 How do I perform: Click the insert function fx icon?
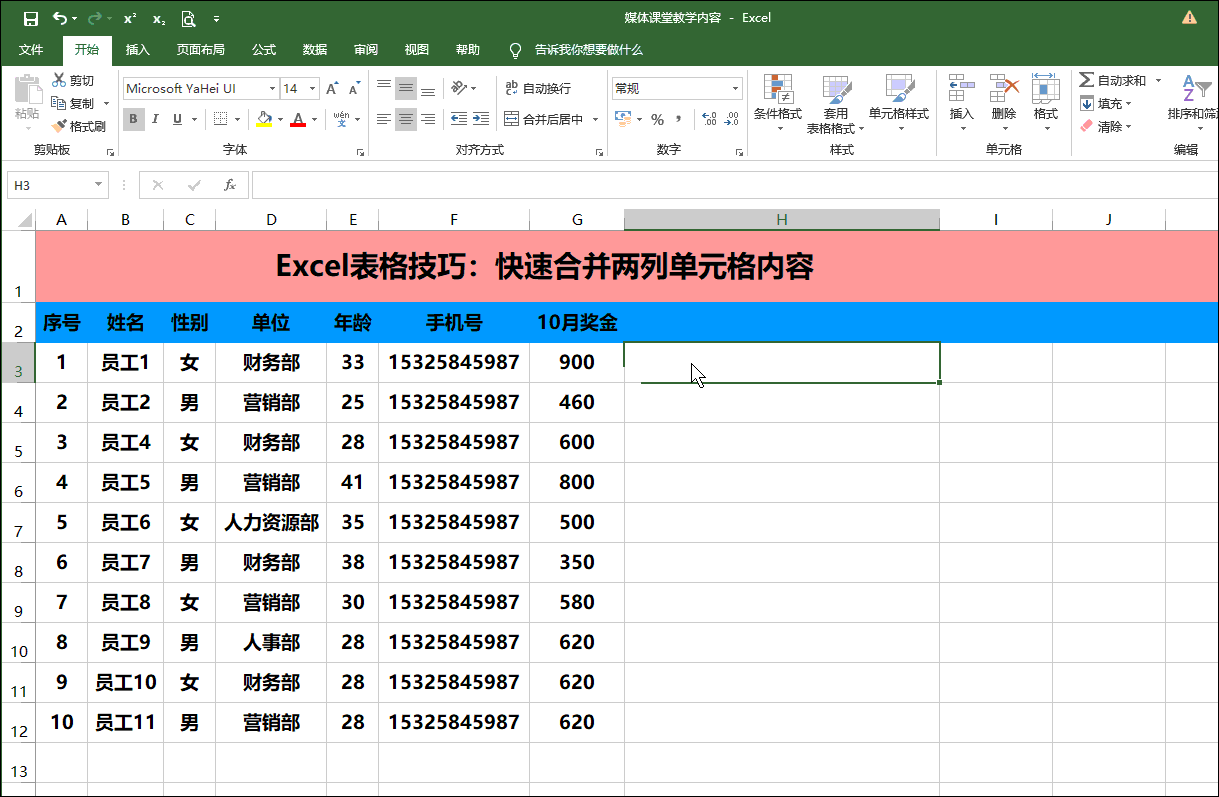click(229, 185)
